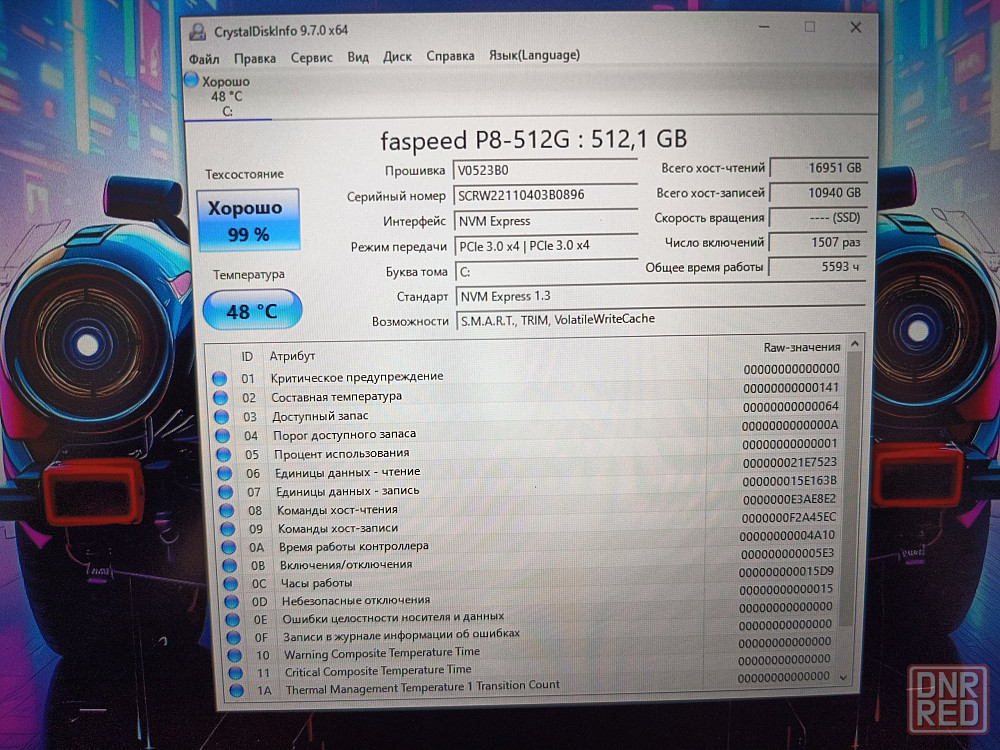
Task: Click status icon for attribute 02 Составная температура
Action: (x=221, y=398)
